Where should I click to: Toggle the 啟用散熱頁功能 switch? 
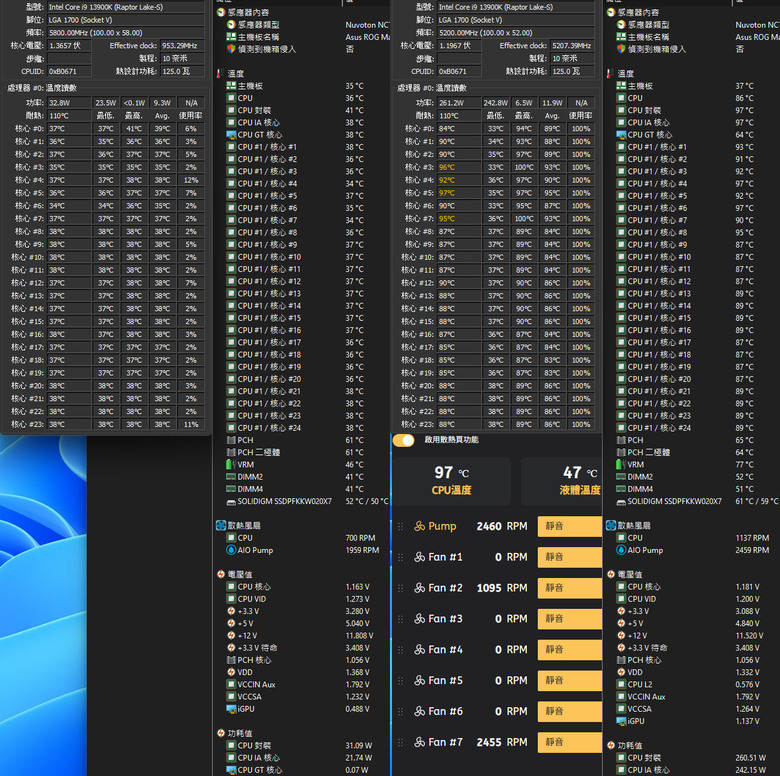point(403,440)
